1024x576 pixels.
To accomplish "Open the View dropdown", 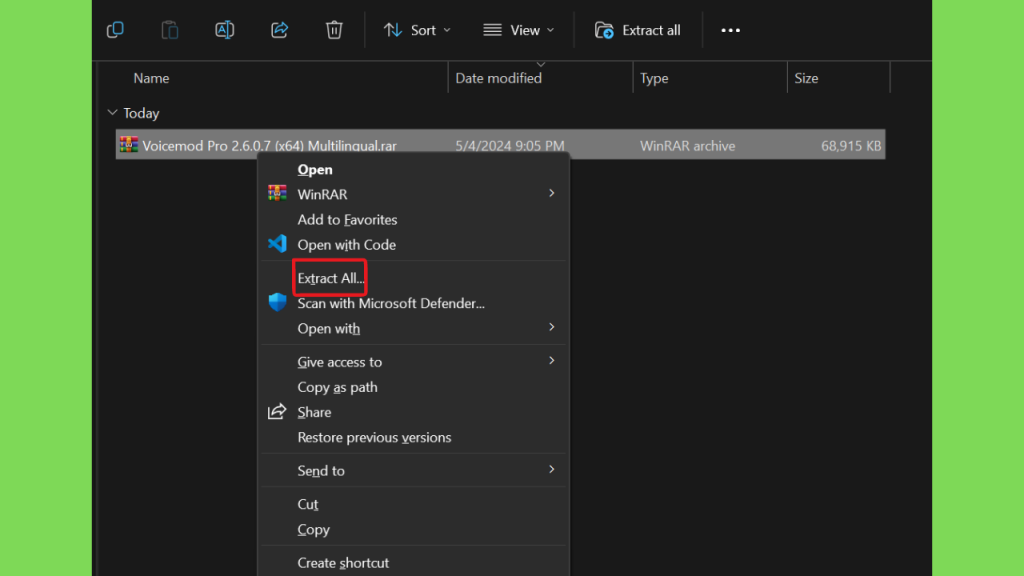I will (519, 30).
